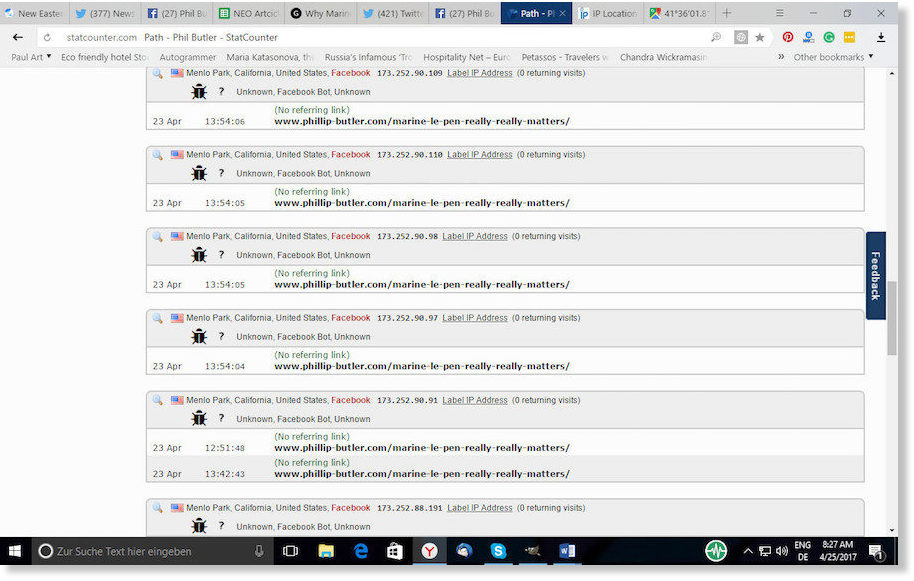Open Microsoft Edge from the taskbar
Screen dimensions: 914x581
[x=361, y=551]
